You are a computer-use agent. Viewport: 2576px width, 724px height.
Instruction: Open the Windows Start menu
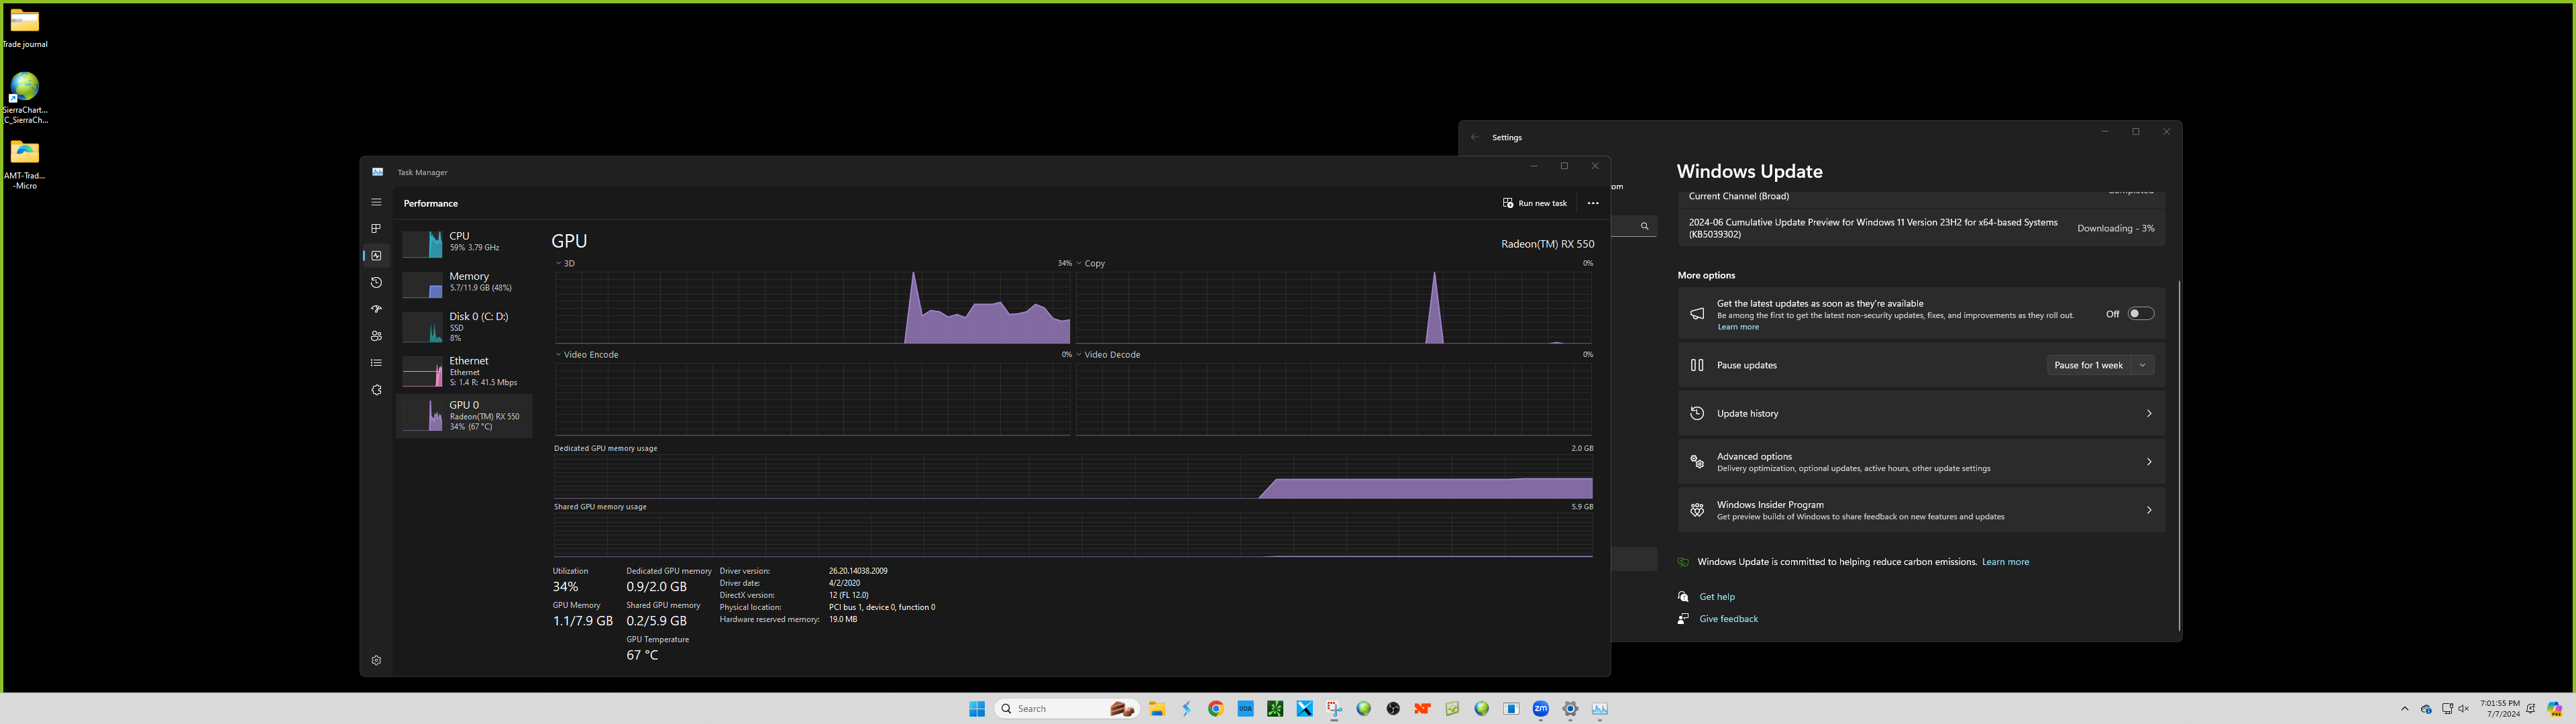click(977, 709)
